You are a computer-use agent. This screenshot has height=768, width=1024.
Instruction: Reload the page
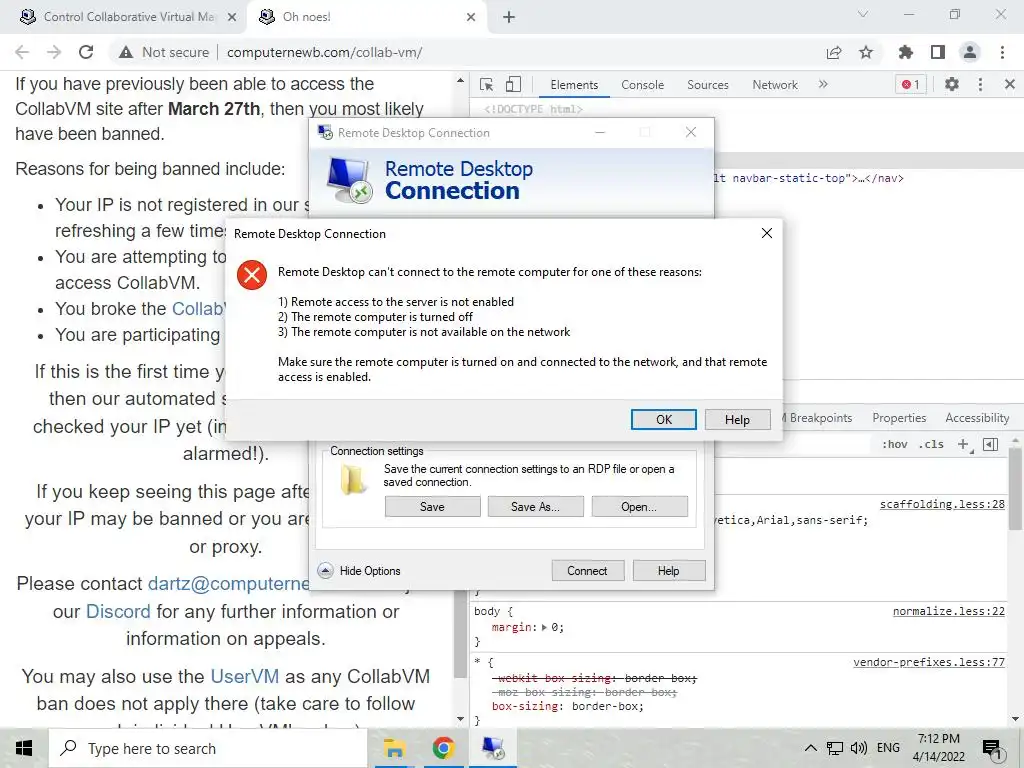86,52
